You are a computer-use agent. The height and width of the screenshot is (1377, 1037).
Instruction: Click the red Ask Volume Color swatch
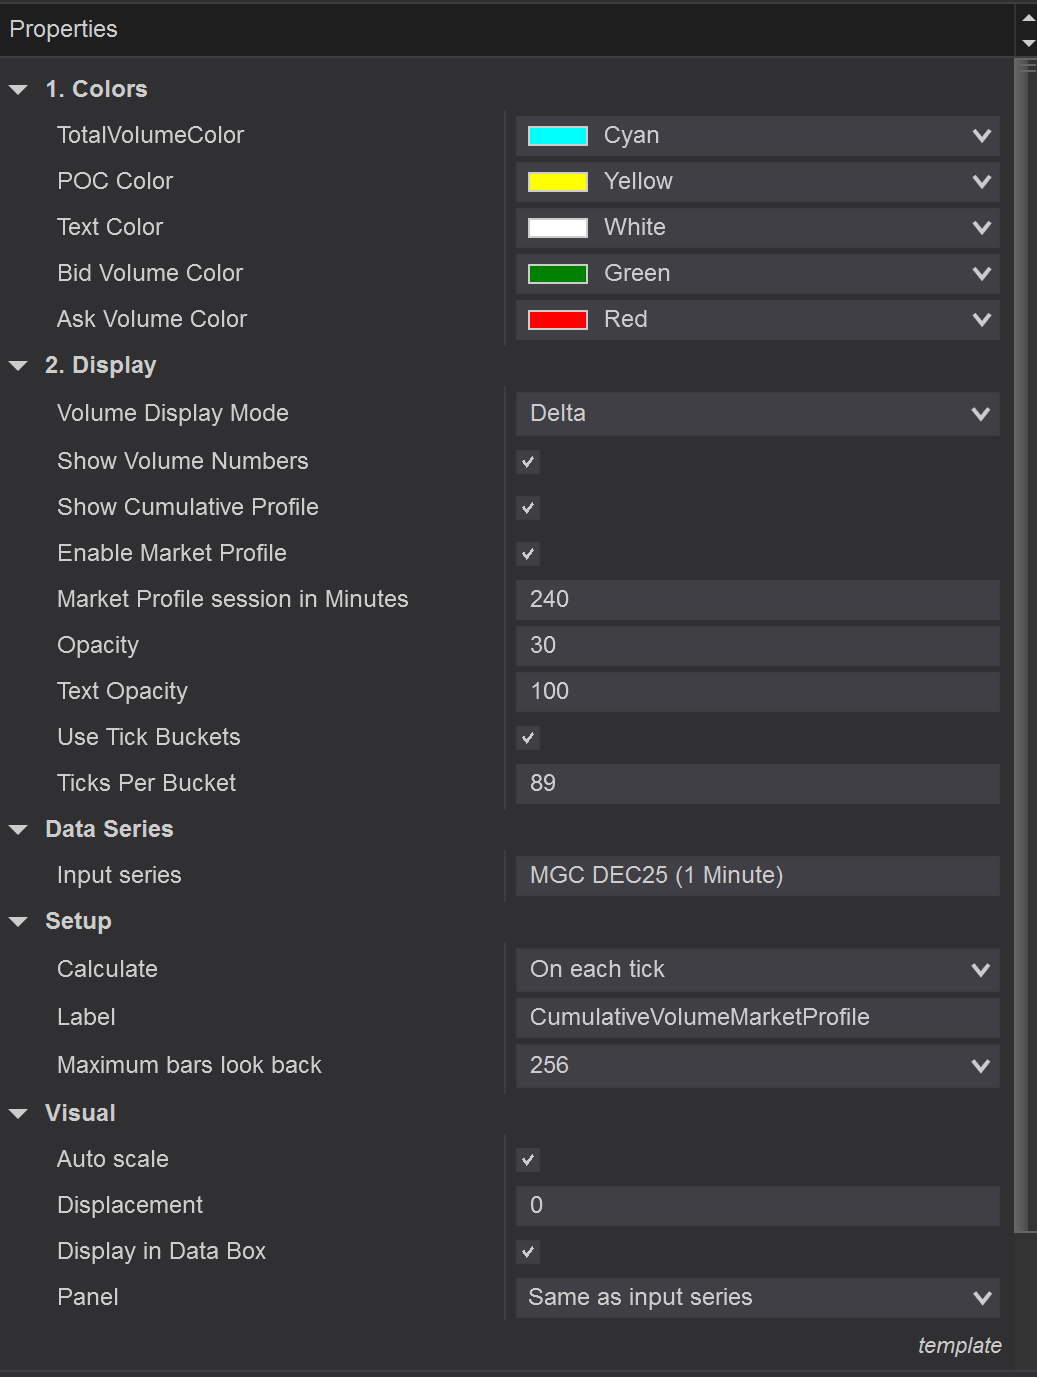click(x=557, y=320)
